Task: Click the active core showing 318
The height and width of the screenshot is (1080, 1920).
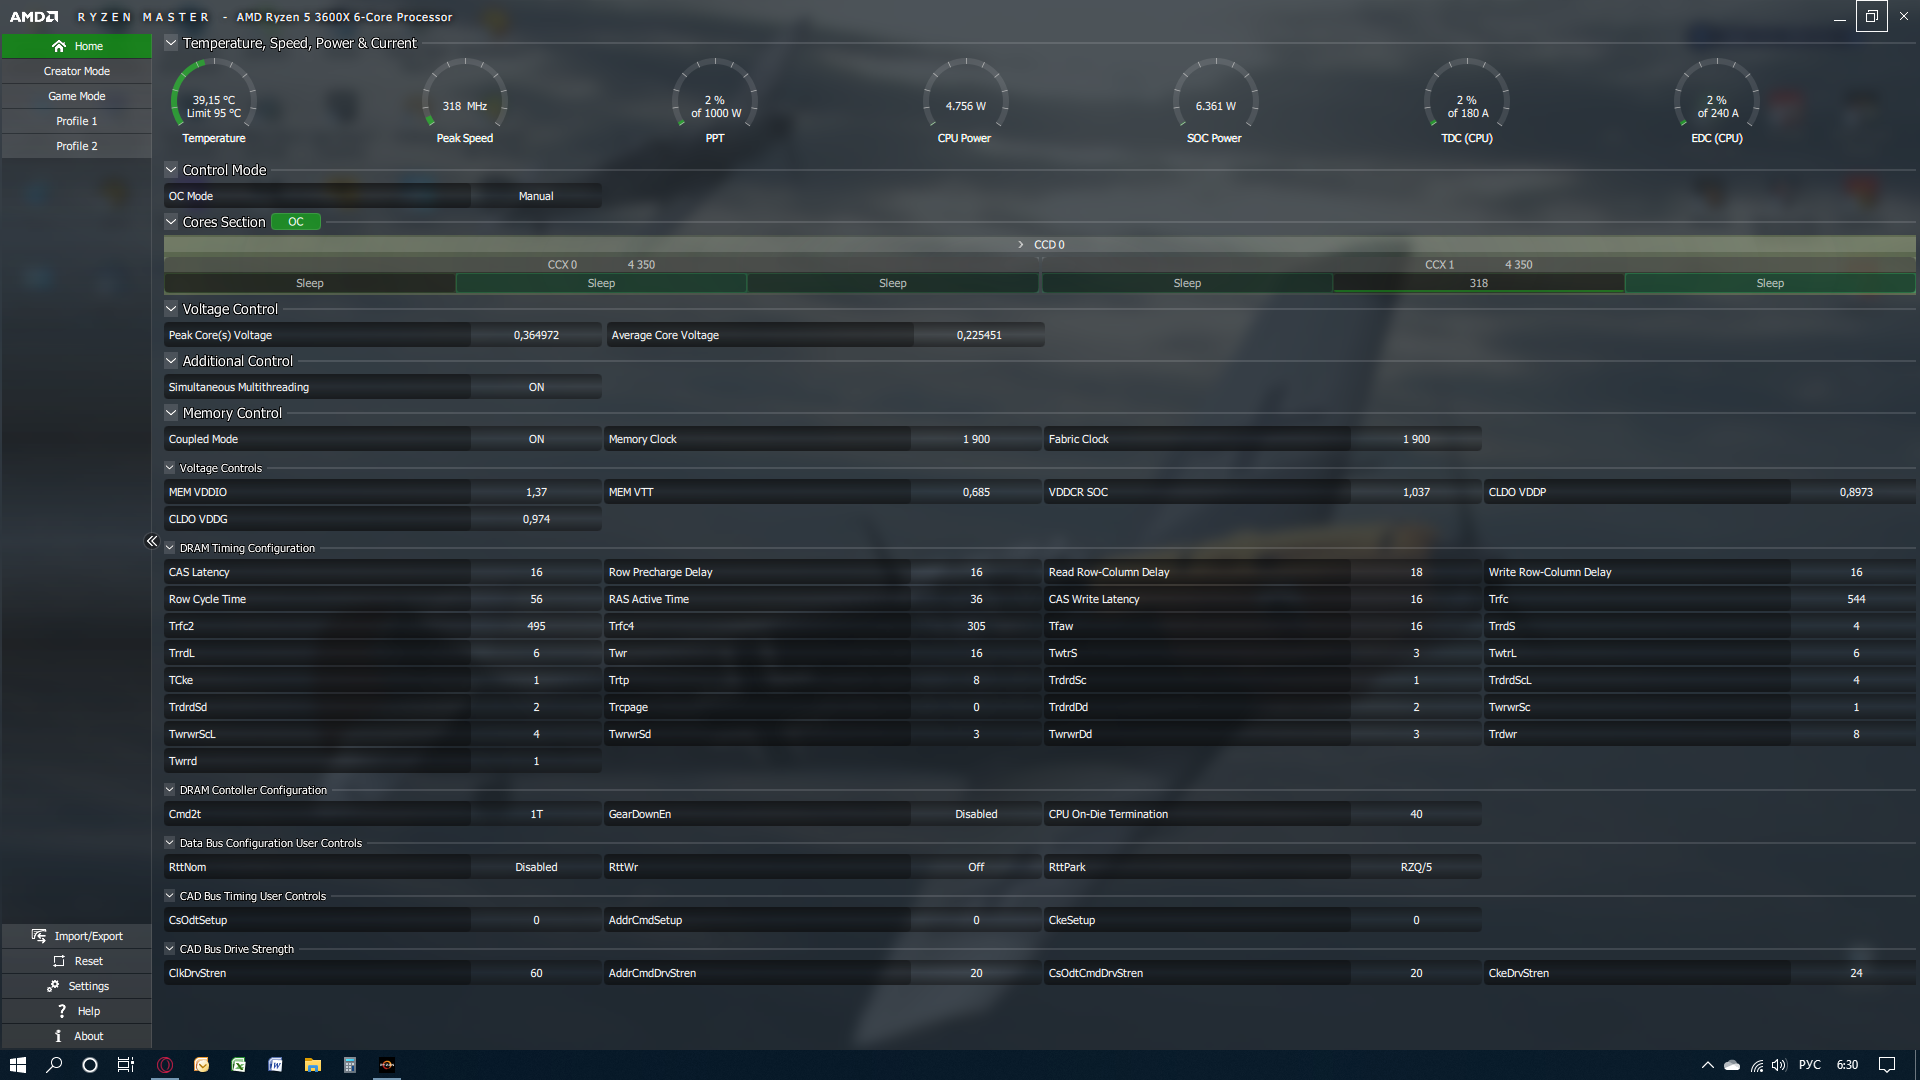Action: [1478, 283]
